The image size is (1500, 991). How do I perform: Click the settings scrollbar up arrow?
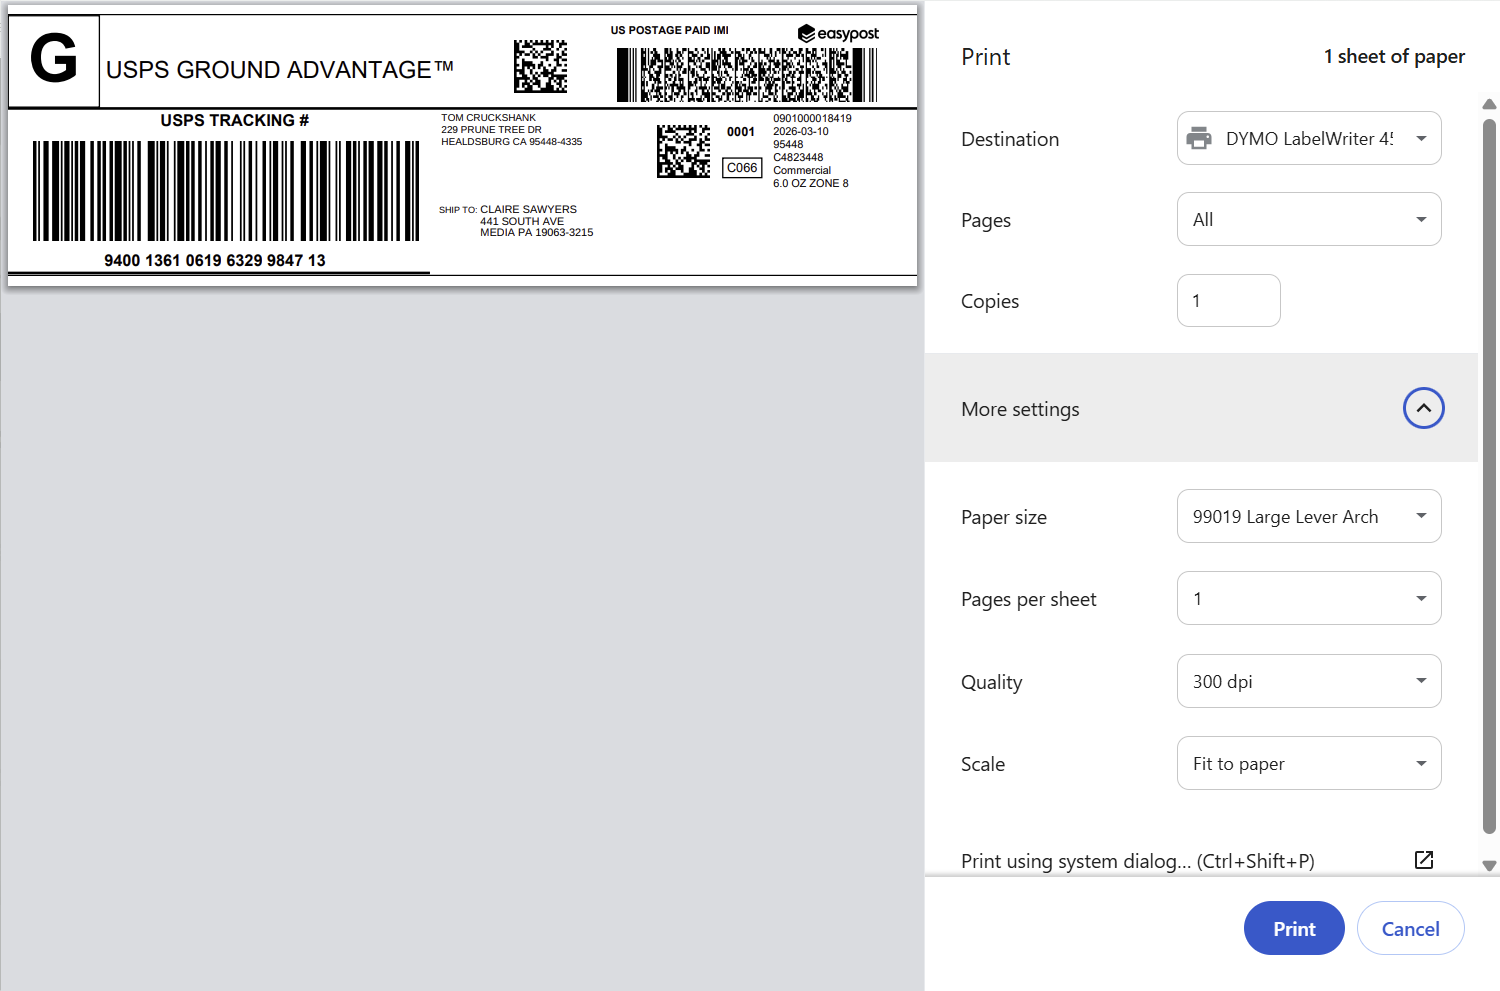click(x=1489, y=104)
